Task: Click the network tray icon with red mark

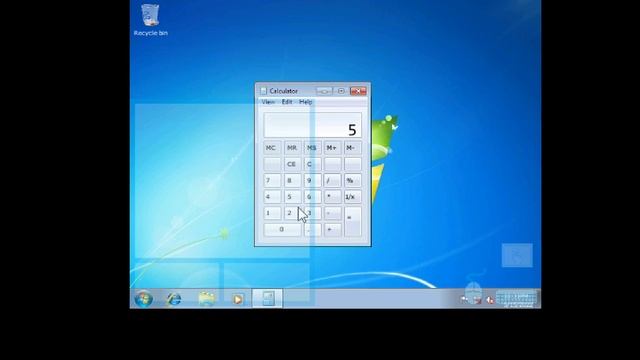Action: coord(477,300)
